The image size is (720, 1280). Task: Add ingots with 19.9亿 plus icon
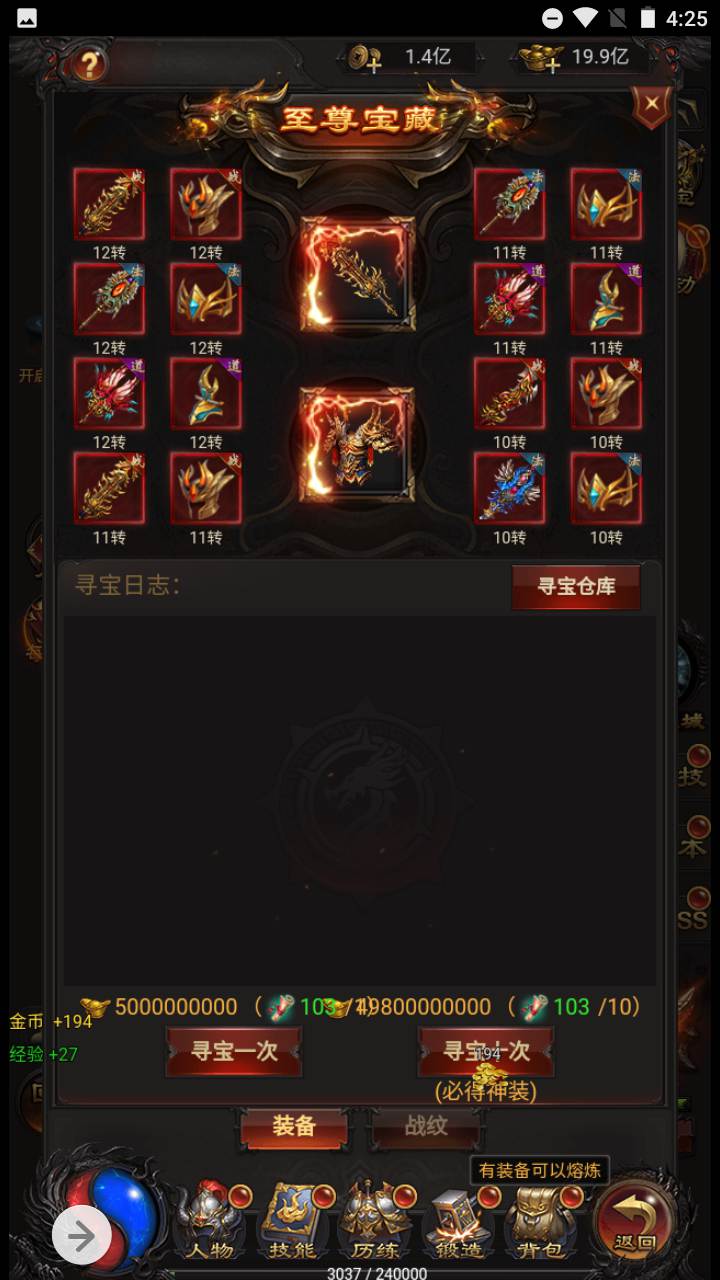[x=540, y=59]
